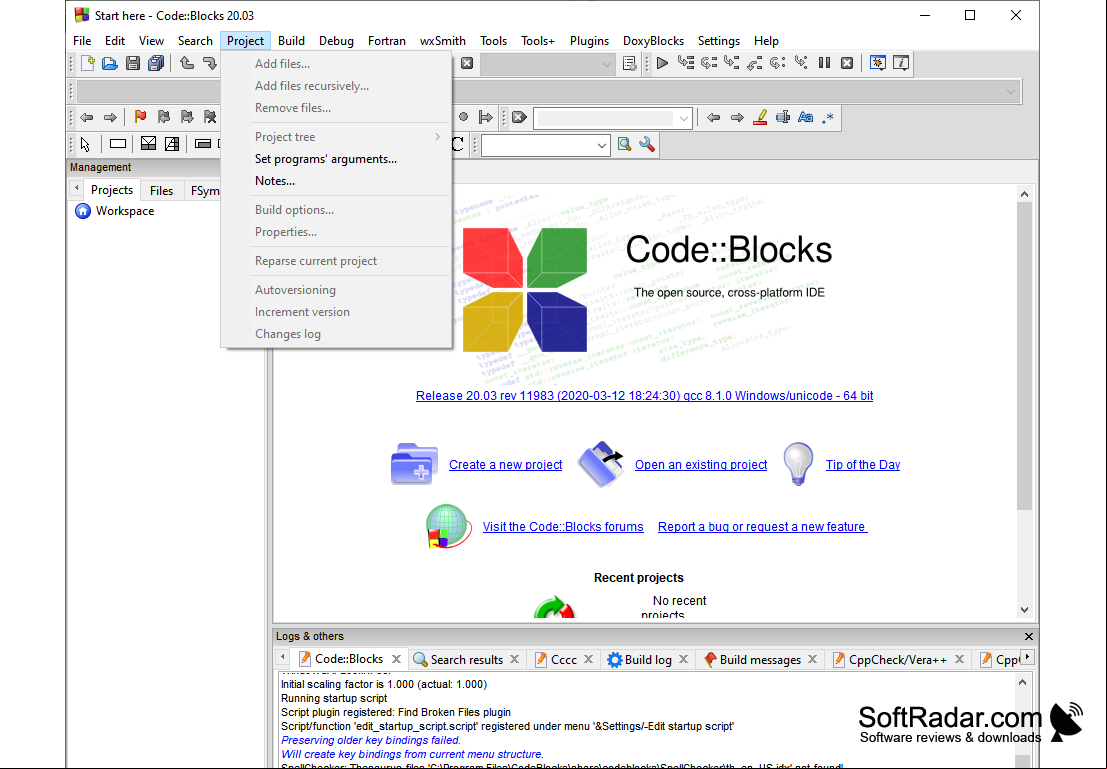Click the Create a new project link
The height and width of the screenshot is (769, 1107).
(505, 465)
